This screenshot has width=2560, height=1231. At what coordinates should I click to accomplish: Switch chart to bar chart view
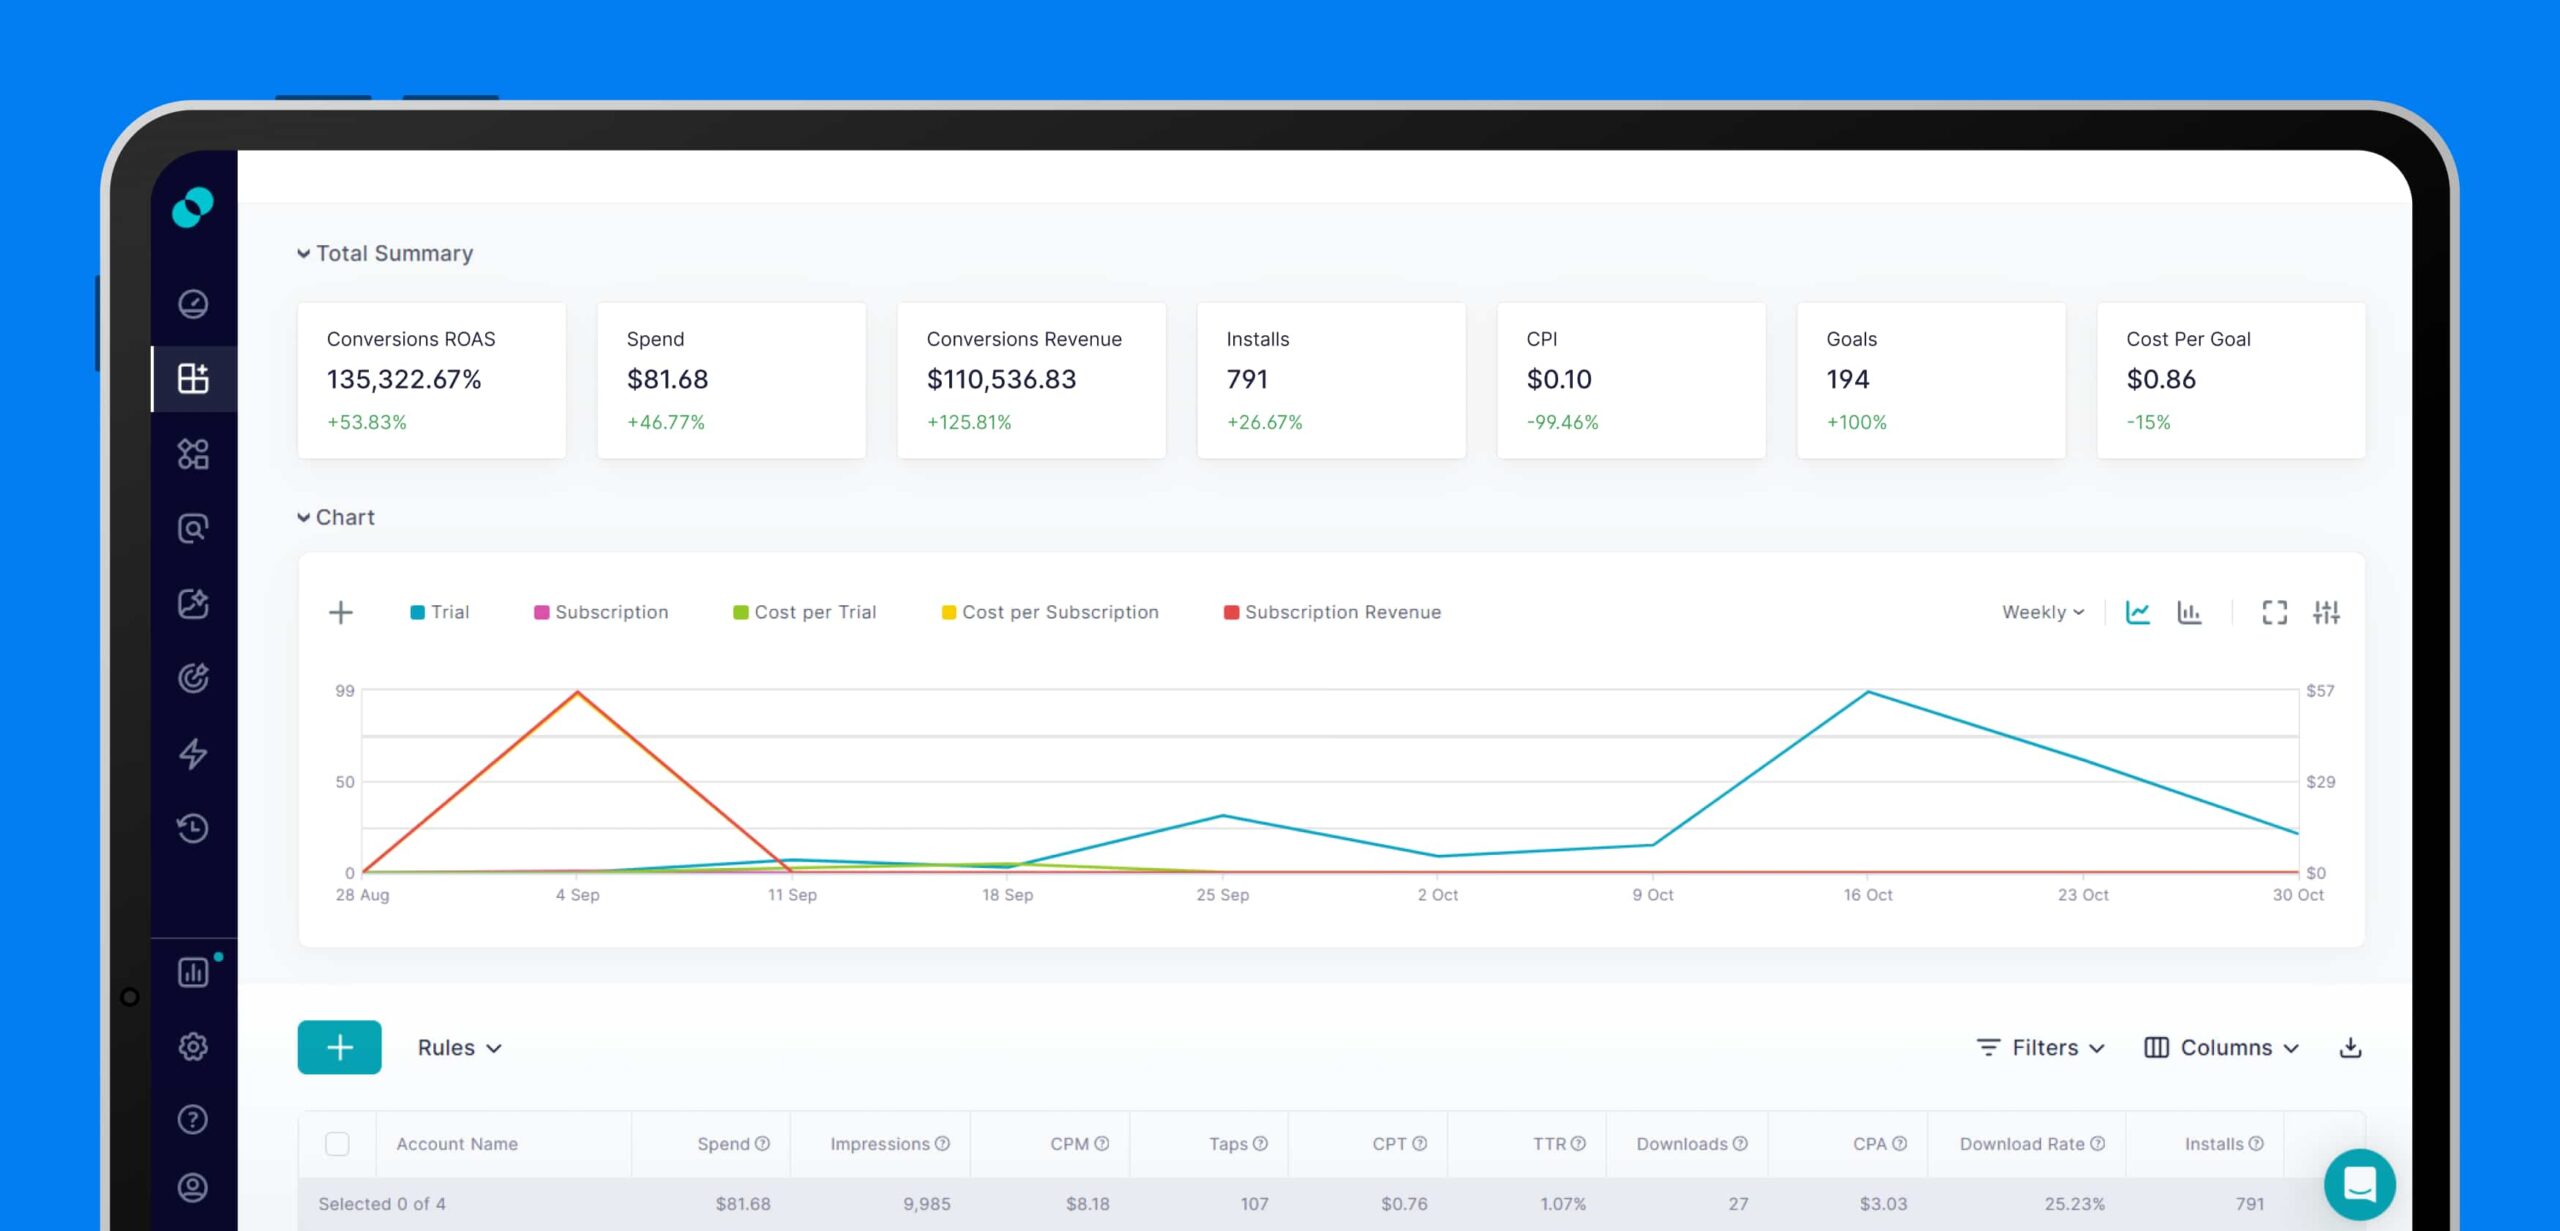pyautogui.click(x=2189, y=612)
